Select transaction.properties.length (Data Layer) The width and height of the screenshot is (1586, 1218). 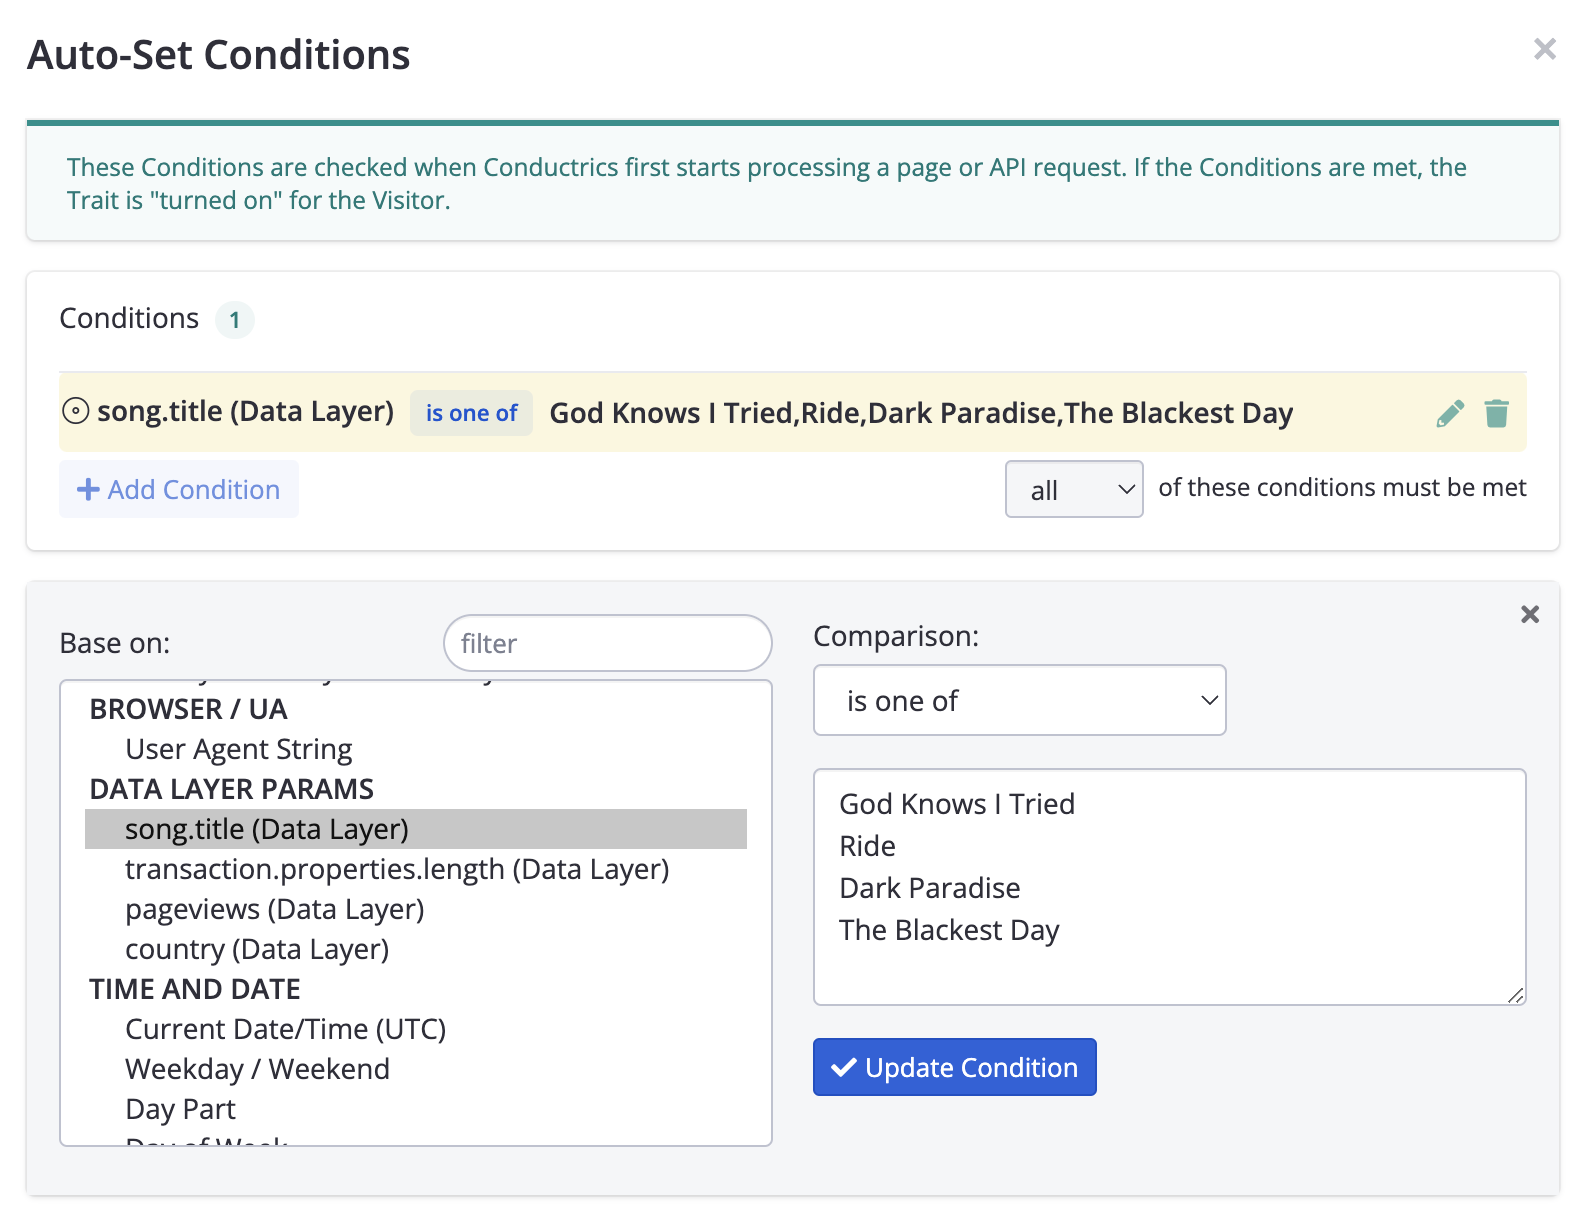396,869
